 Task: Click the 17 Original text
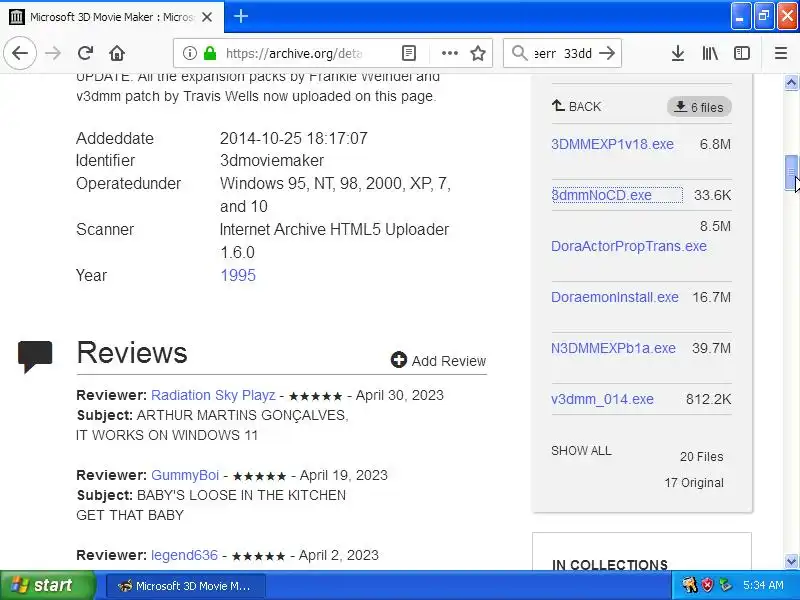tap(694, 483)
